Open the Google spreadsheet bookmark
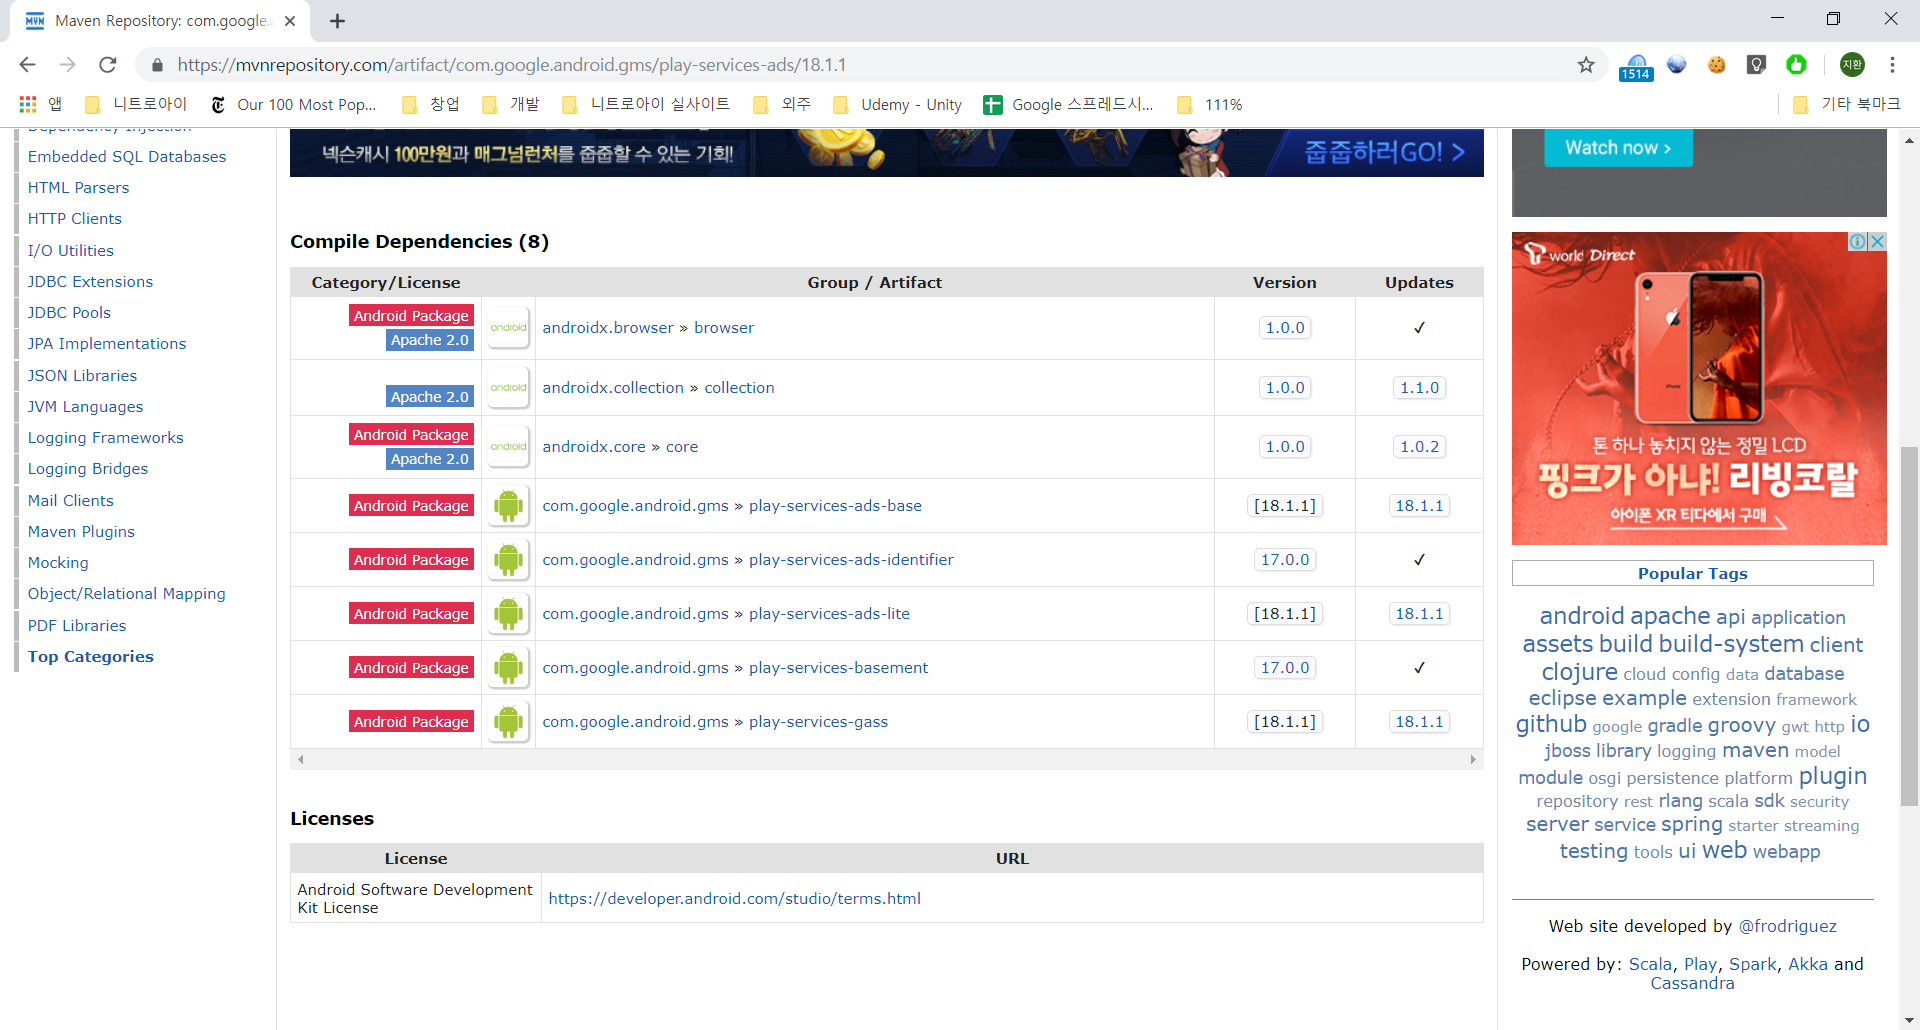The image size is (1920, 1030). (x=1068, y=104)
